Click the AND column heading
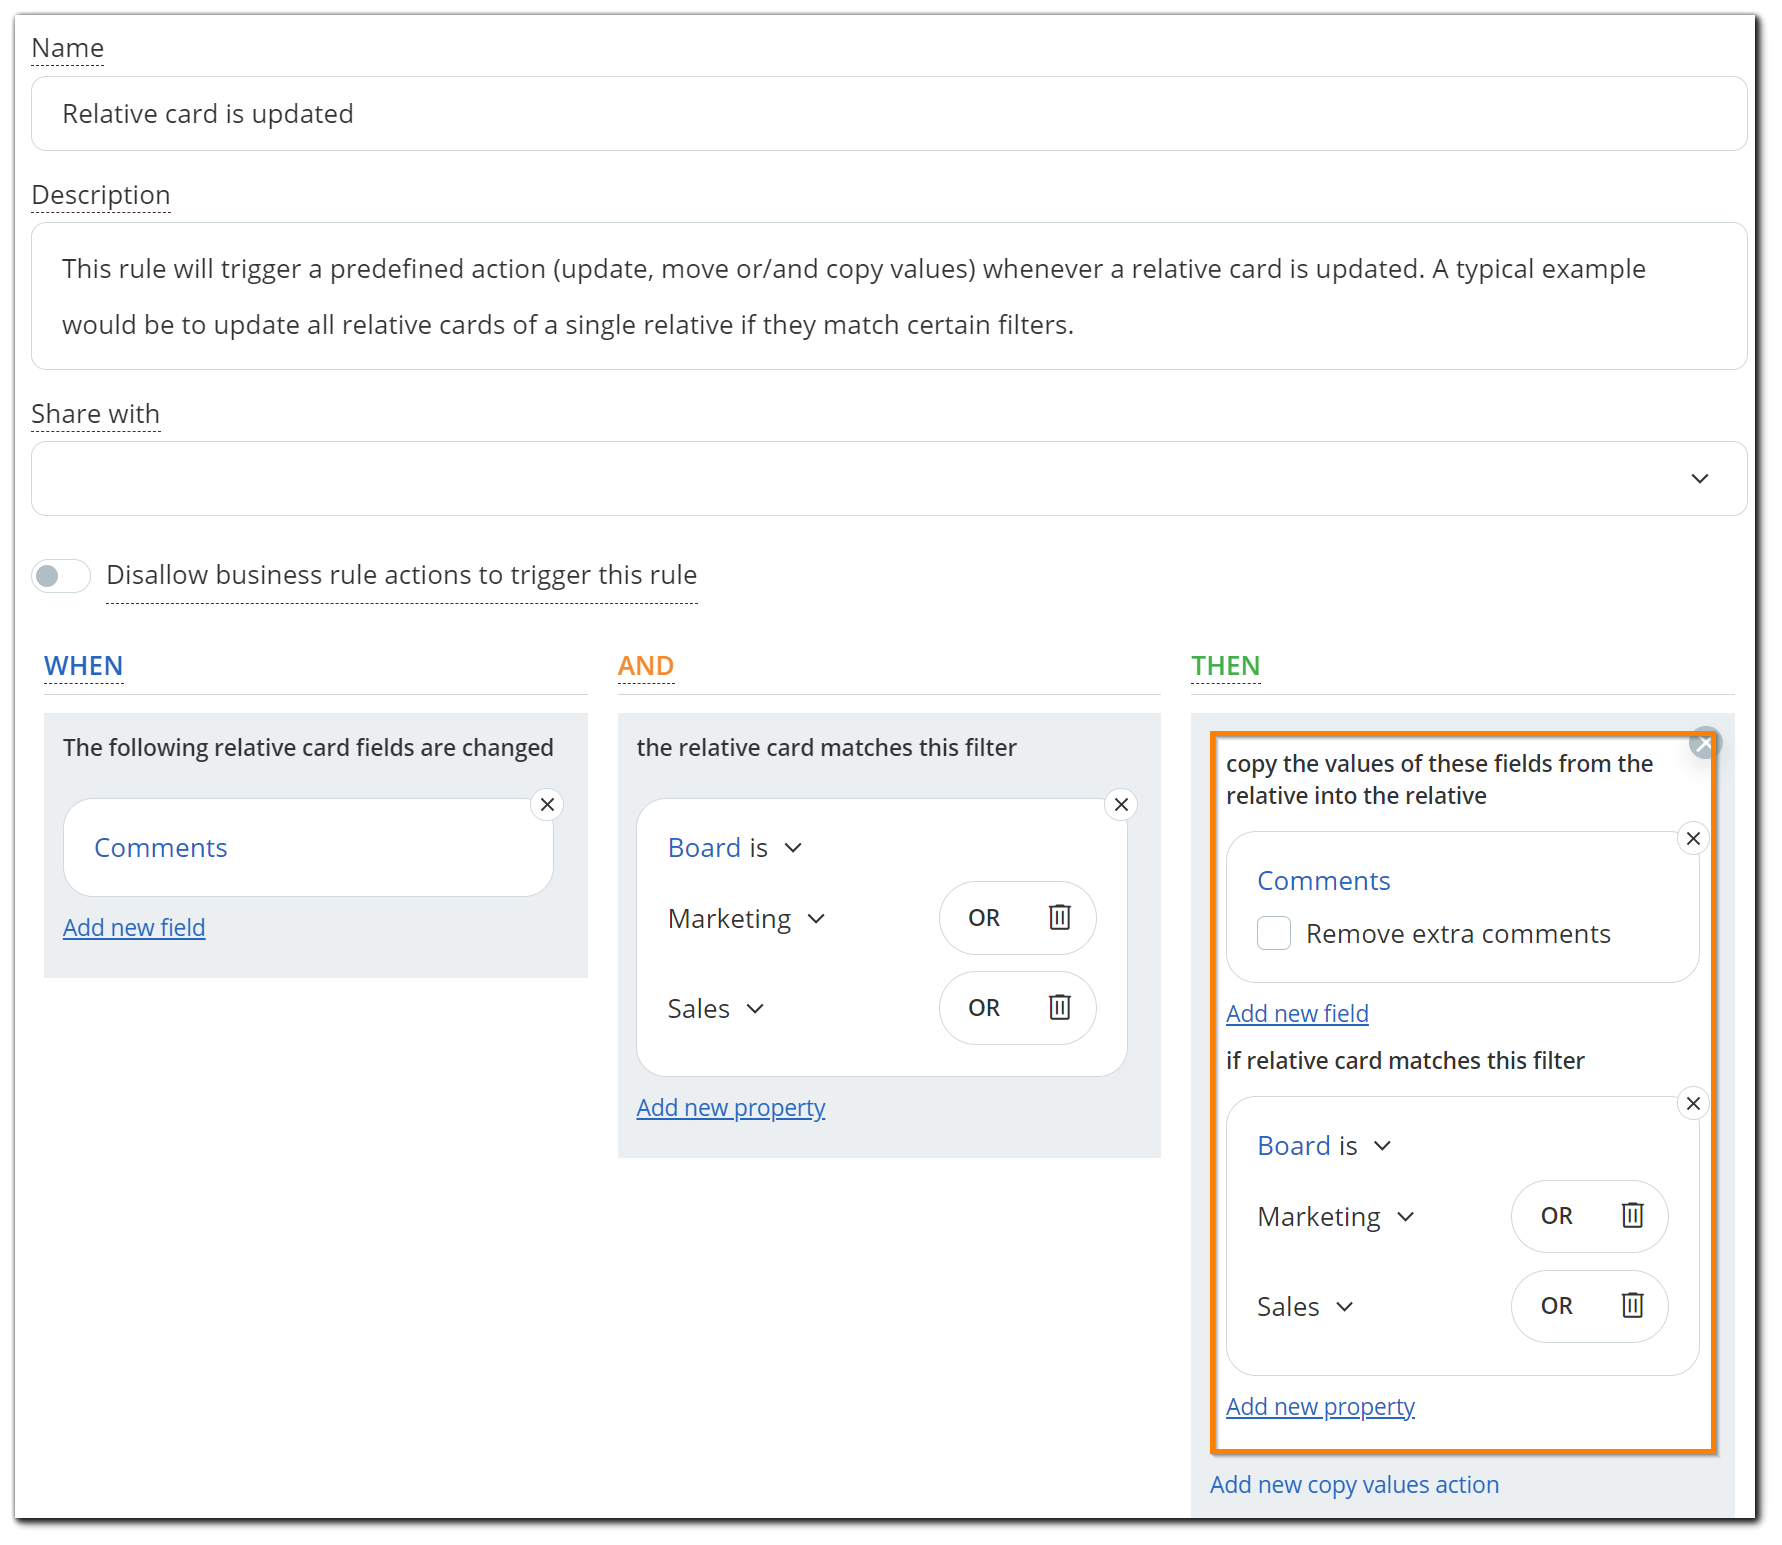1782x1545 pixels. click(646, 666)
